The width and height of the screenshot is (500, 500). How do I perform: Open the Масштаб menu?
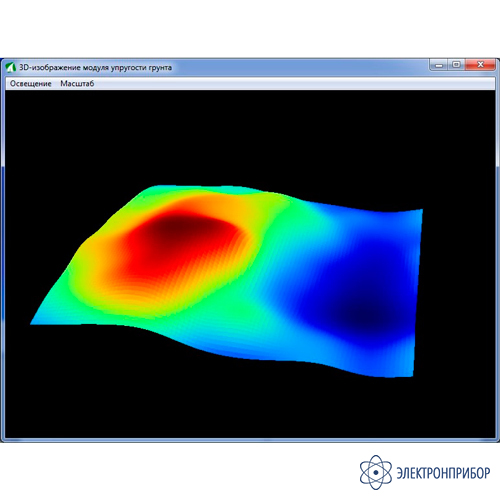click(77, 84)
